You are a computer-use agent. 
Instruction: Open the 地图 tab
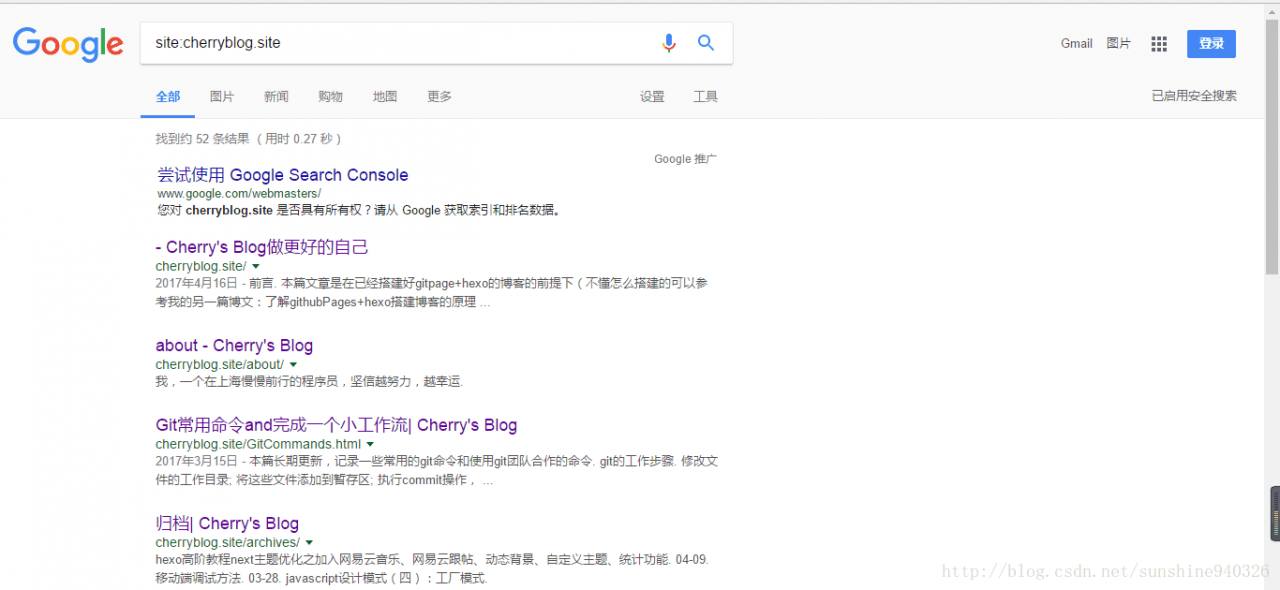385,97
